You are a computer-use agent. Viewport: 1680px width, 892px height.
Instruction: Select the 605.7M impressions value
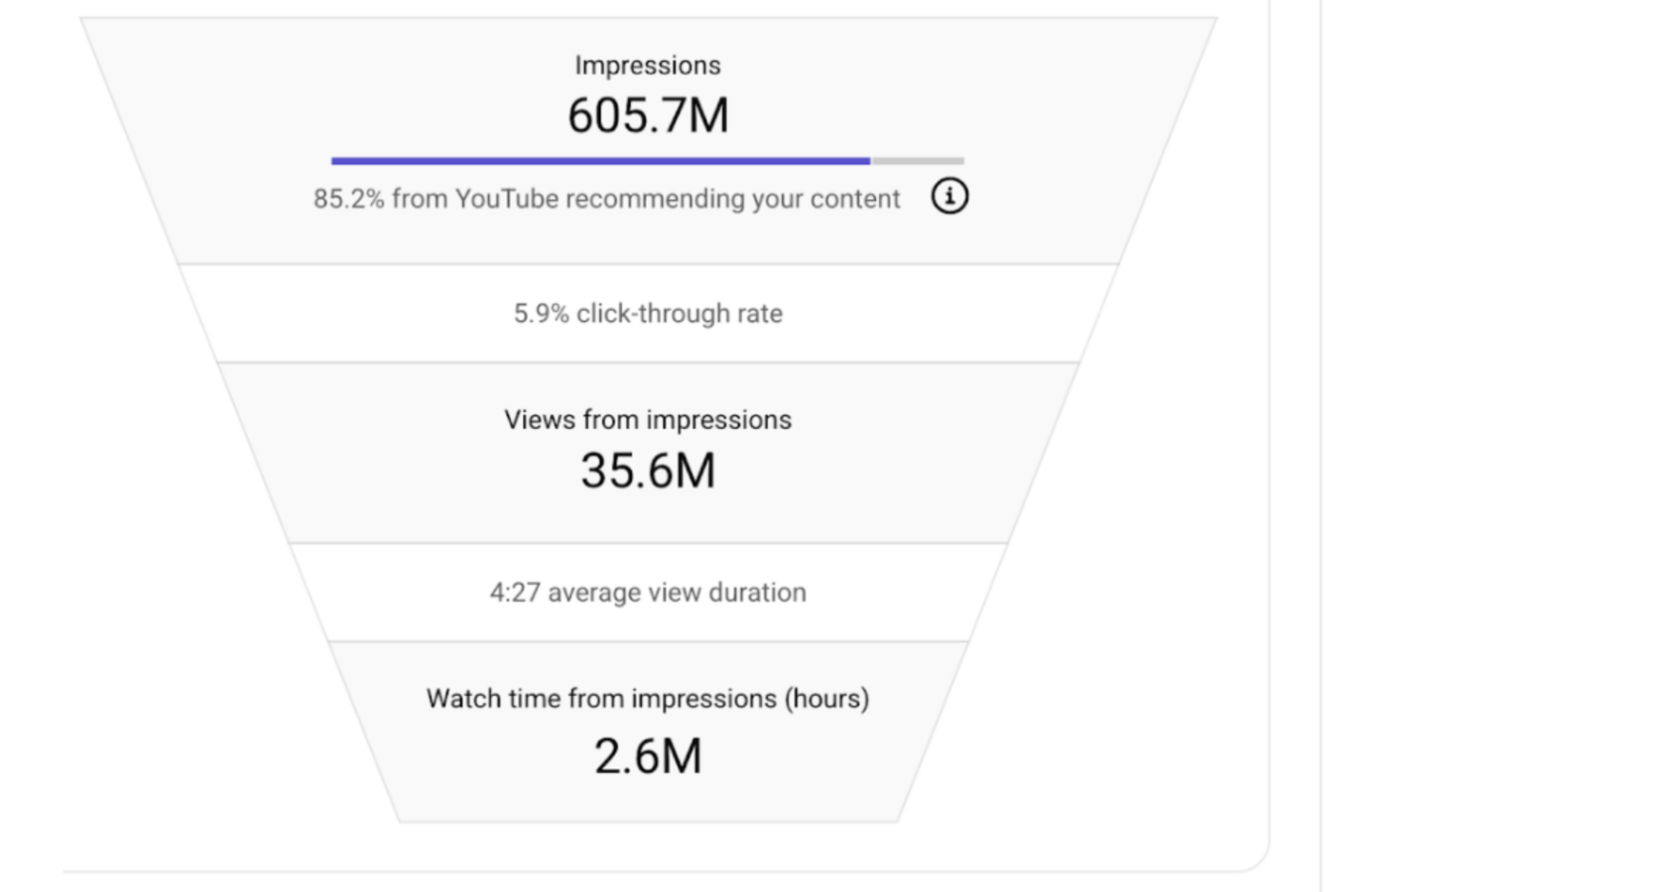tap(647, 116)
